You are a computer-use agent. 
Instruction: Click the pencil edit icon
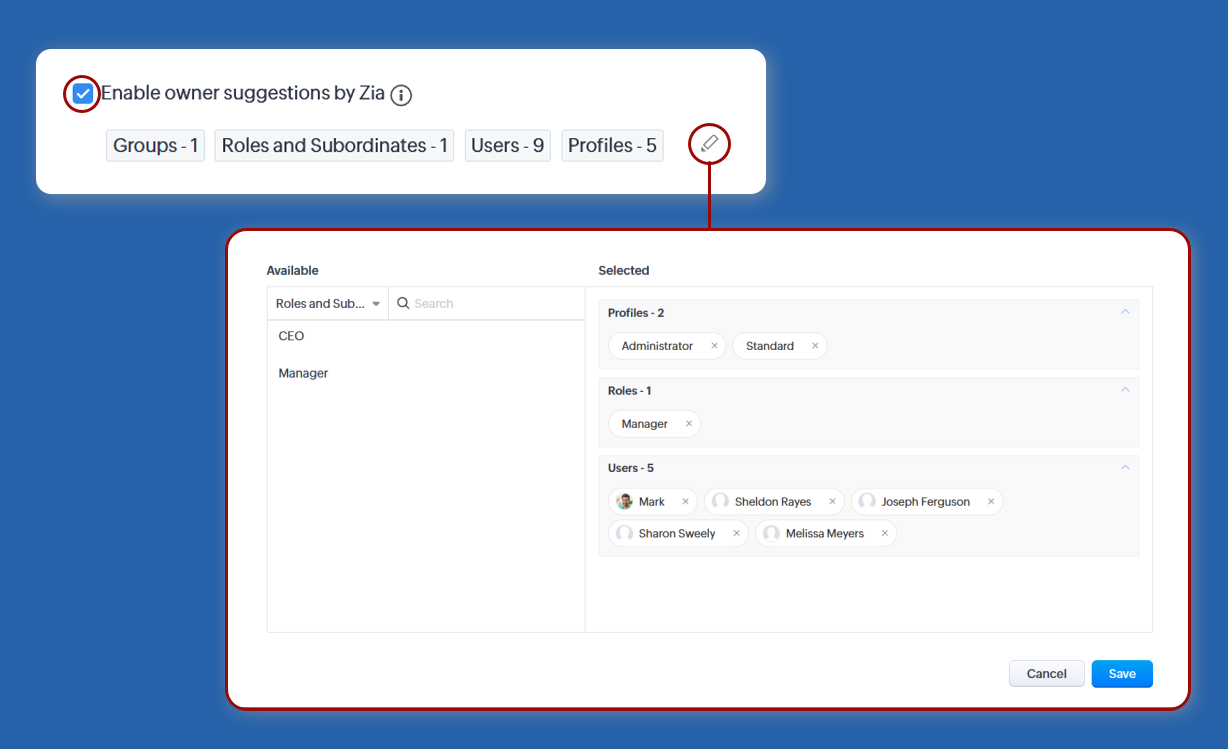pos(709,144)
